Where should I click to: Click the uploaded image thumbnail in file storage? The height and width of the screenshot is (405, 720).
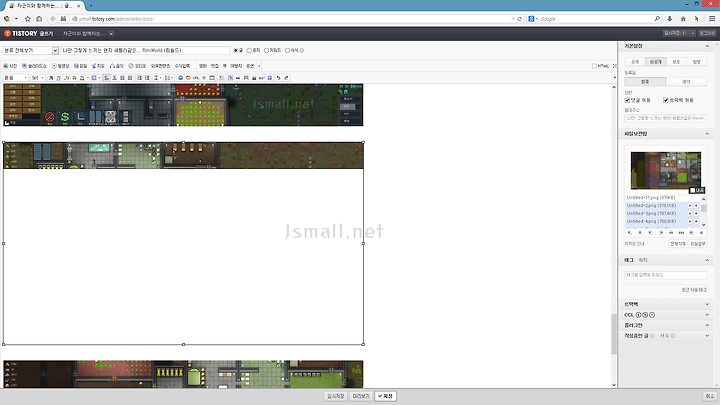(666, 170)
